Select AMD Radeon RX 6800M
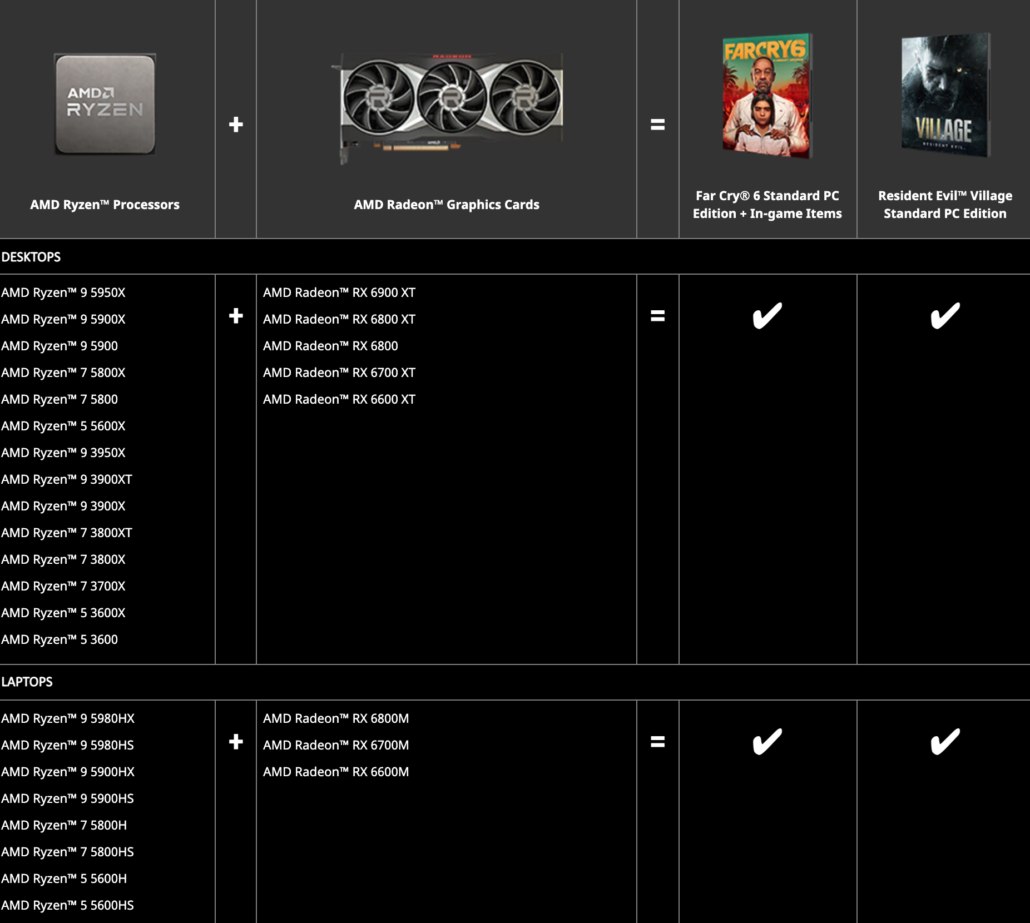Viewport: 1030px width, 923px height. pyautogui.click(x=336, y=719)
